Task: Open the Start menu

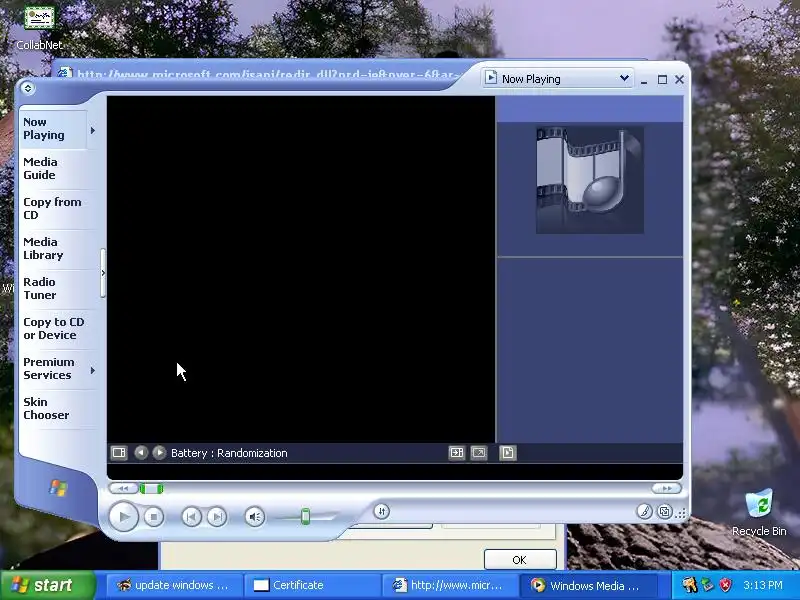Action: pyautogui.click(x=47, y=585)
